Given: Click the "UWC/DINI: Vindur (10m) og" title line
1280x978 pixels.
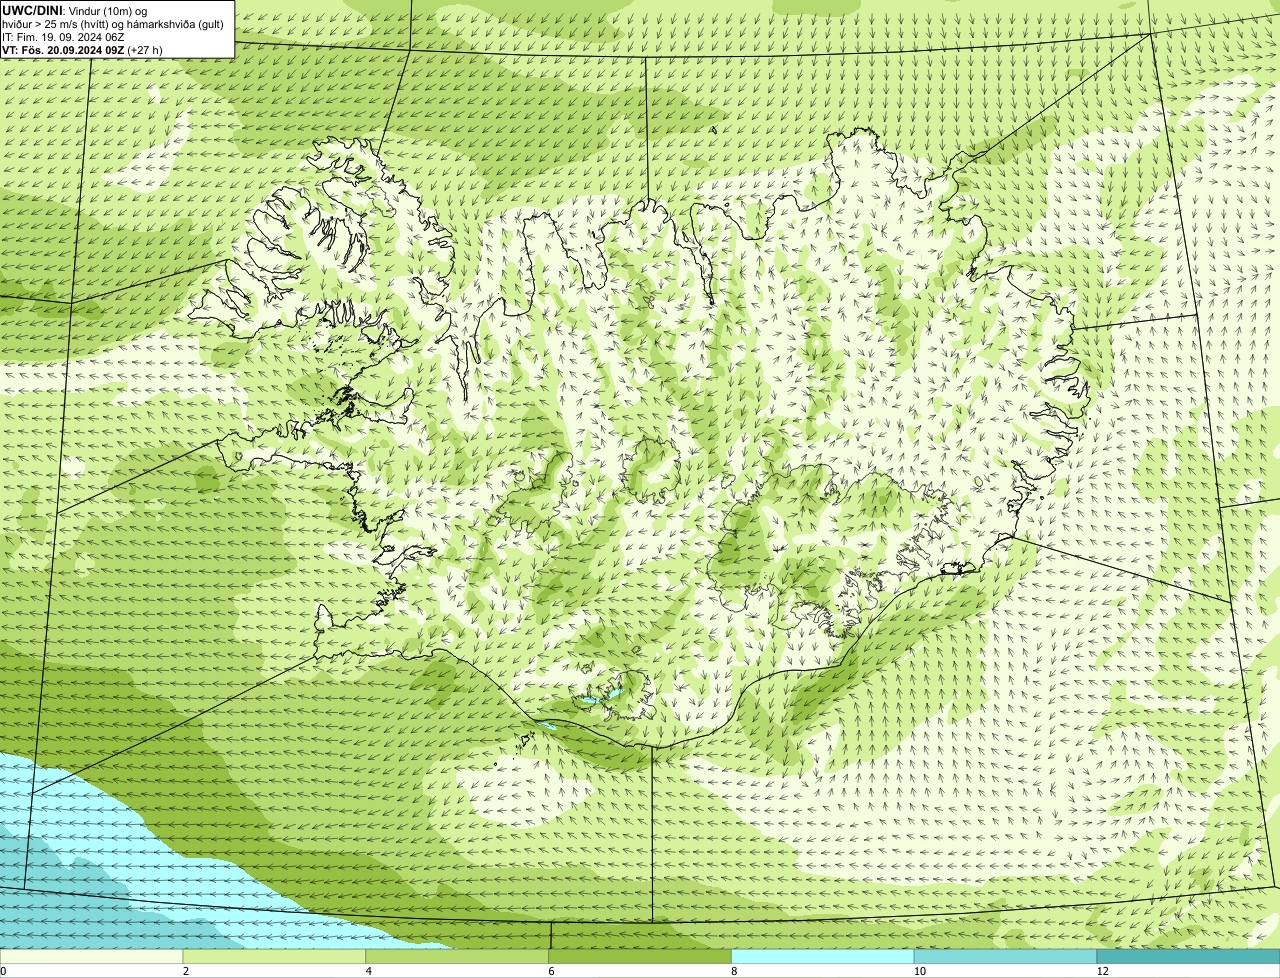Looking at the screenshot, I should pos(75,10).
